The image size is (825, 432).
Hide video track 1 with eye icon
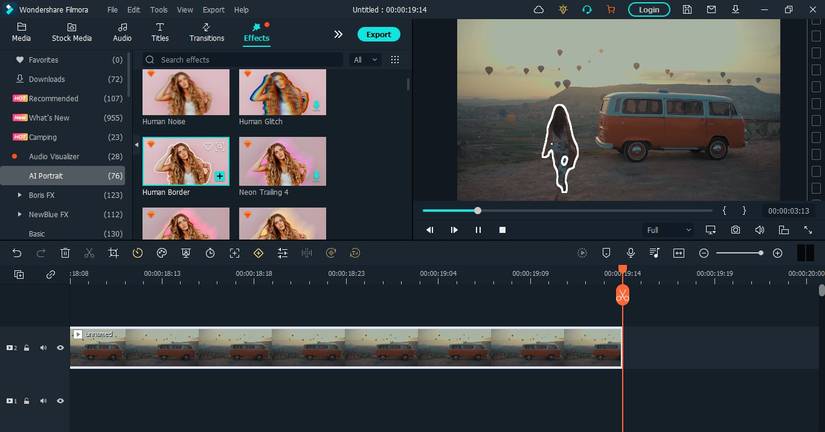click(x=60, y=401)
